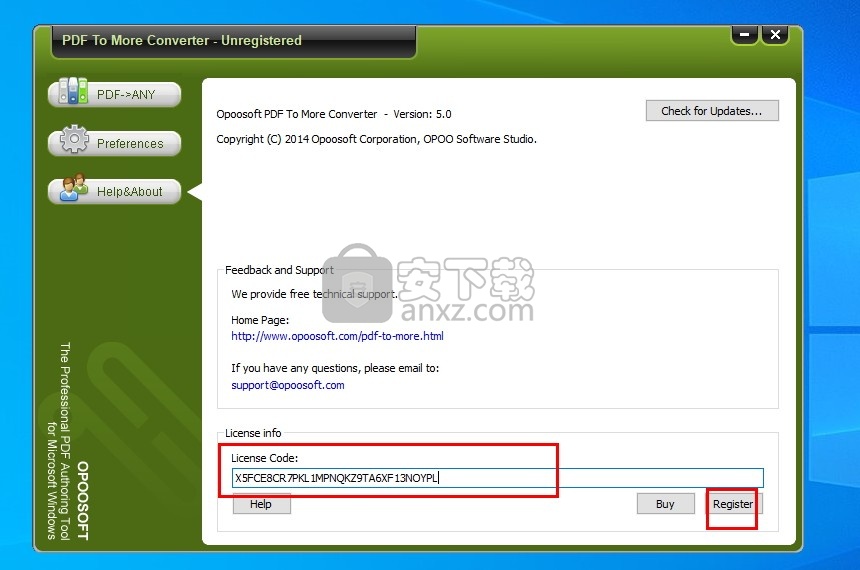The height and width of the screenshot is (570, 860).
Task: Focus the License Code input field
Action: 497,478
